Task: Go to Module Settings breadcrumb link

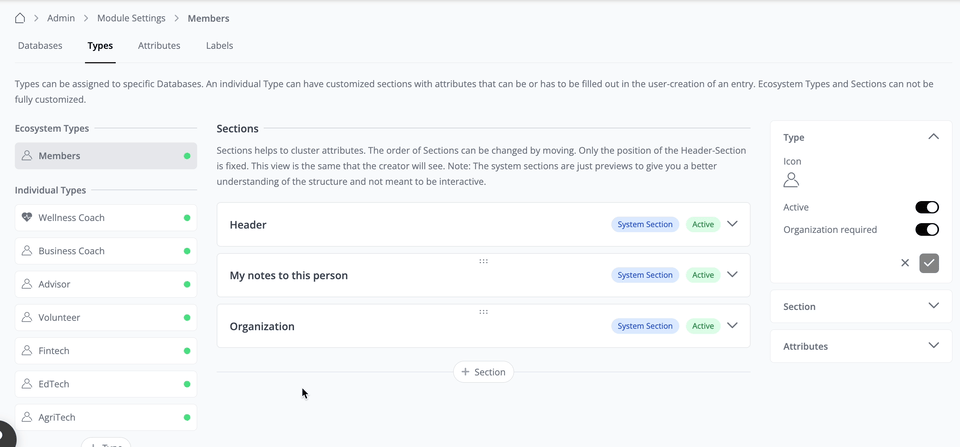Action: [129, 18]
